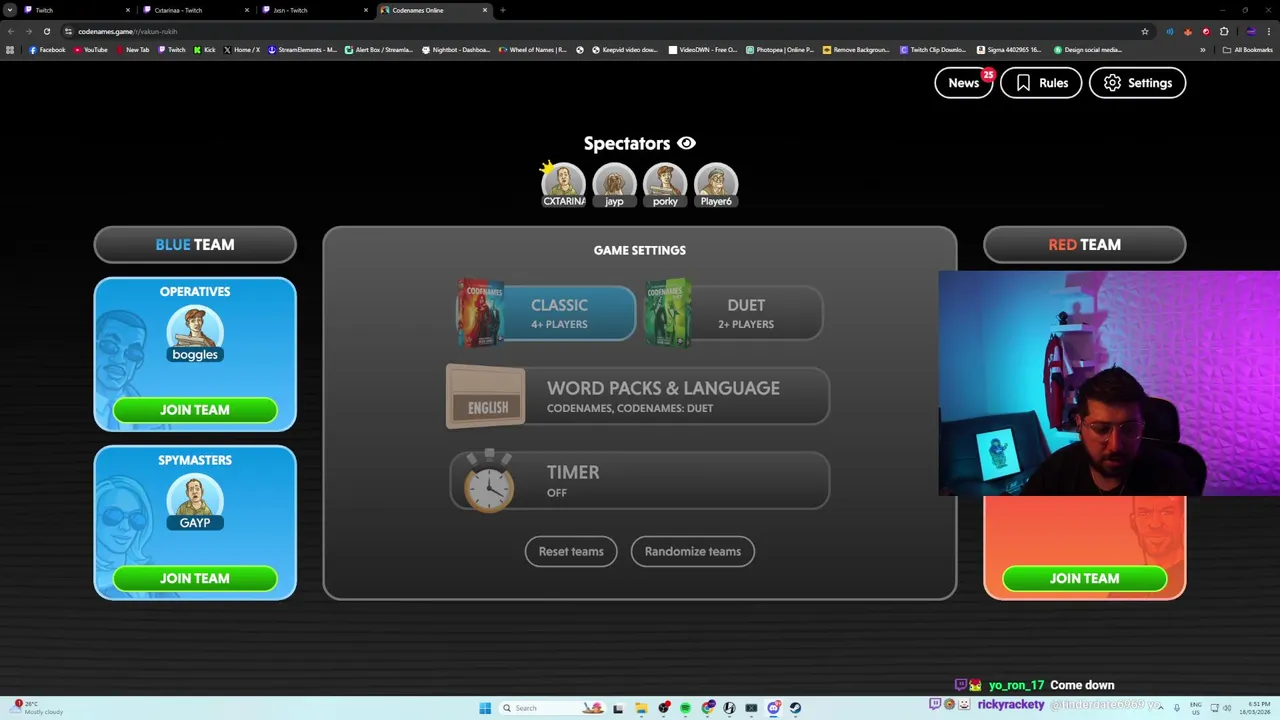The image size is (1280, 720).
Task: Open Spotify from taskbar
Action: 685,708
